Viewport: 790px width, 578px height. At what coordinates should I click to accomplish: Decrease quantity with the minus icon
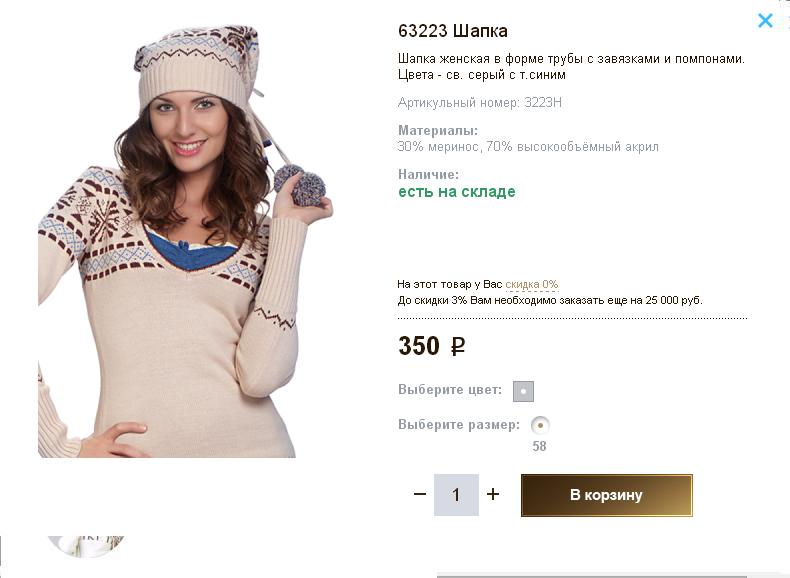click(420, 494)
